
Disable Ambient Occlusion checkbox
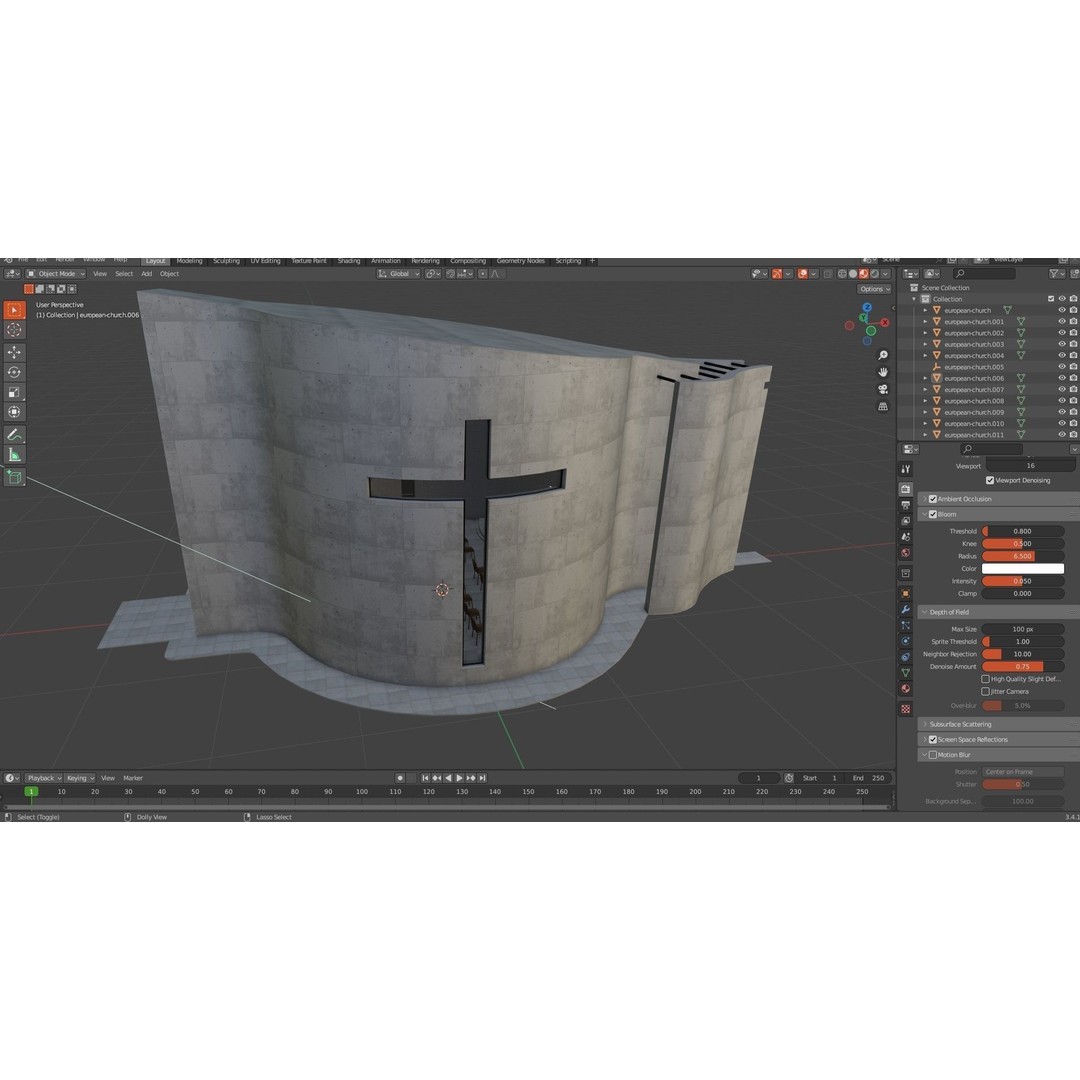[x=933, y=499]
